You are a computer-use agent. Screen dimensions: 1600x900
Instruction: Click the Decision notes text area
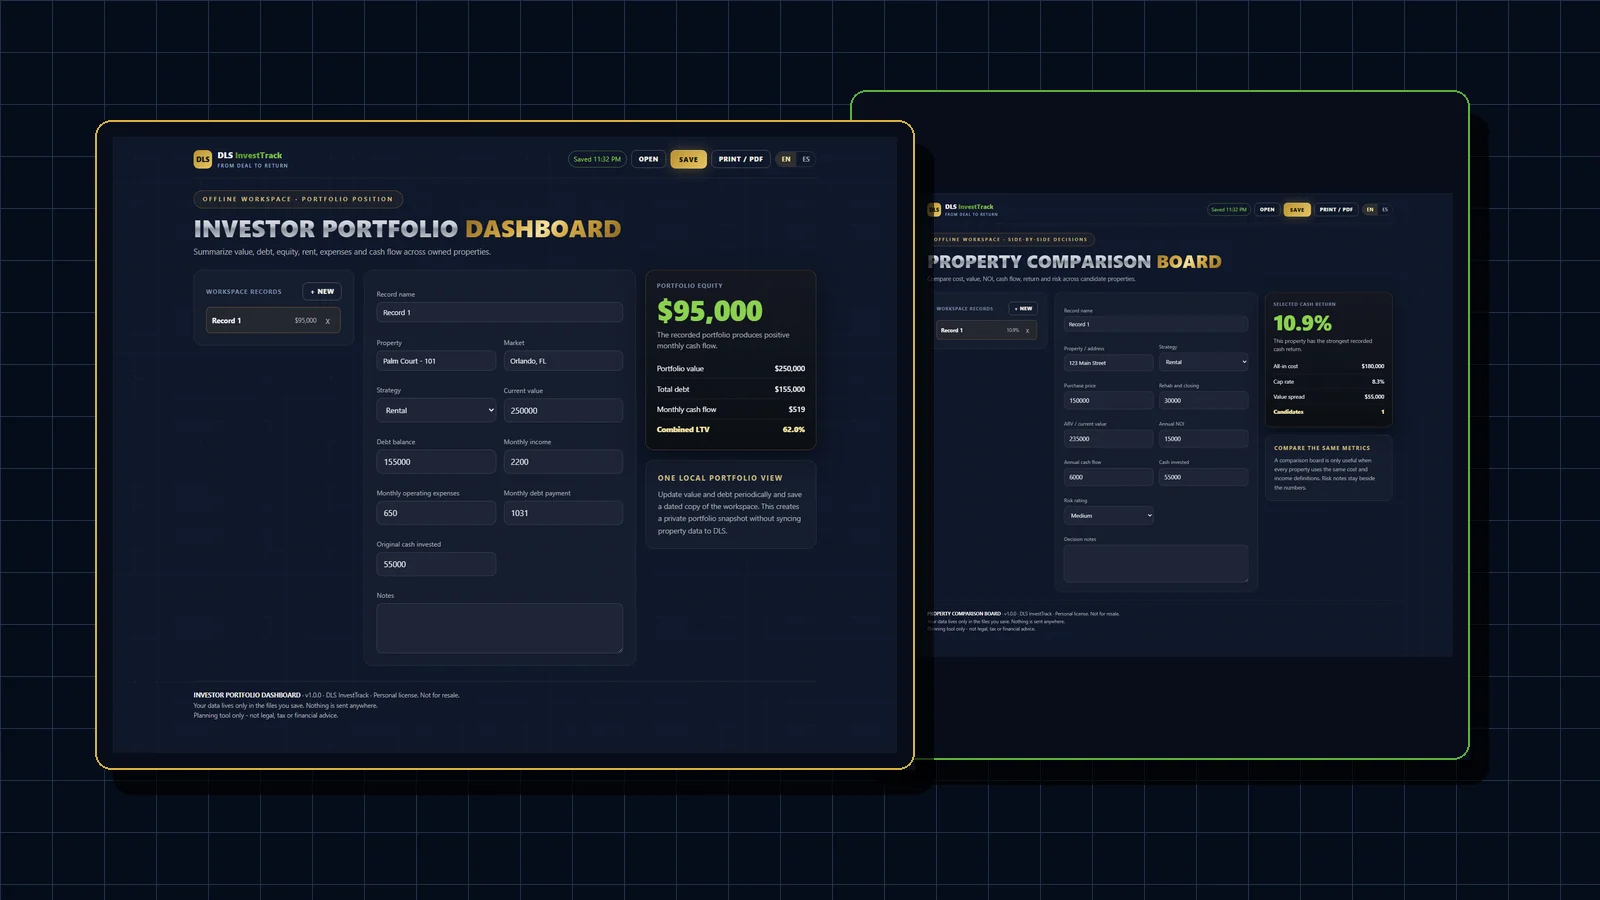pyautogui.click(x=1156, y=564)
